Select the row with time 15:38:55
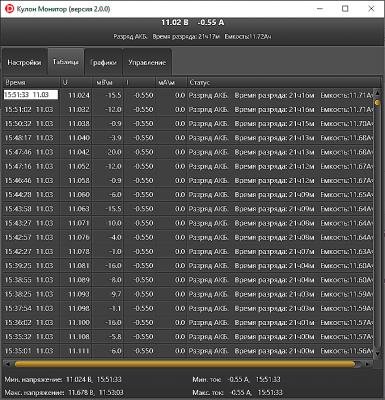Screen dimensions: 385x400 [x=188, y=280]
